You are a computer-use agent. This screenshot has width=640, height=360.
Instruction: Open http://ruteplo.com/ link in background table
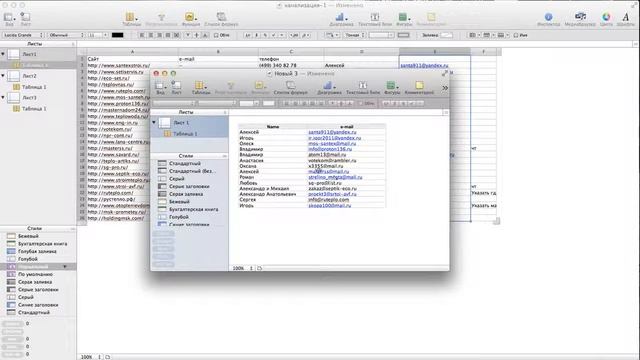110,193
